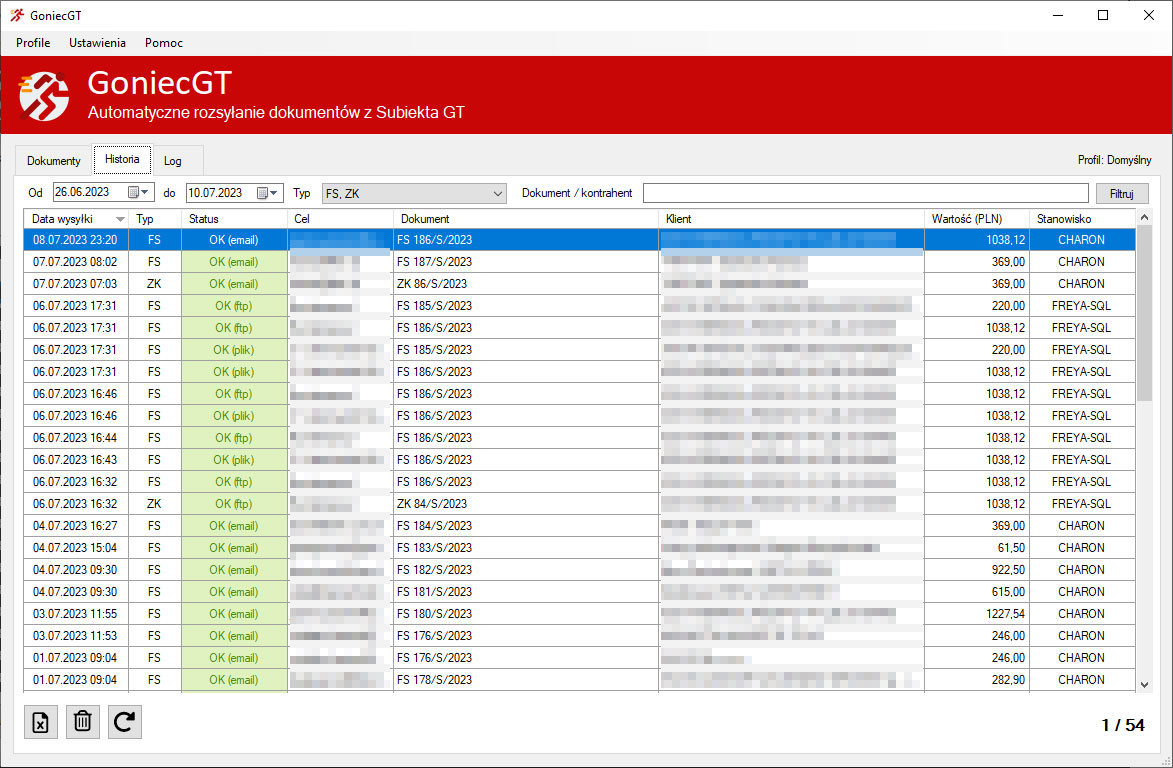Click the table vertical scrollbar thumb

click(x=1144, y=313)
